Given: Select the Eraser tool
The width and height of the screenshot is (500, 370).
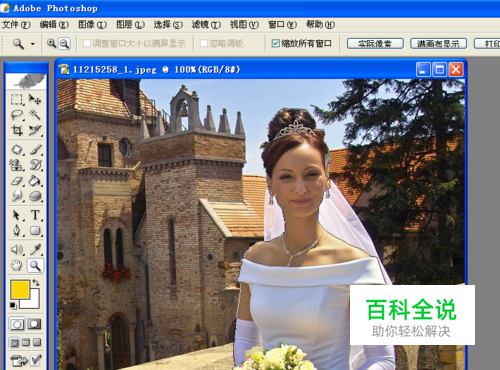Looking at the screenshot, I should coord(17,180).
